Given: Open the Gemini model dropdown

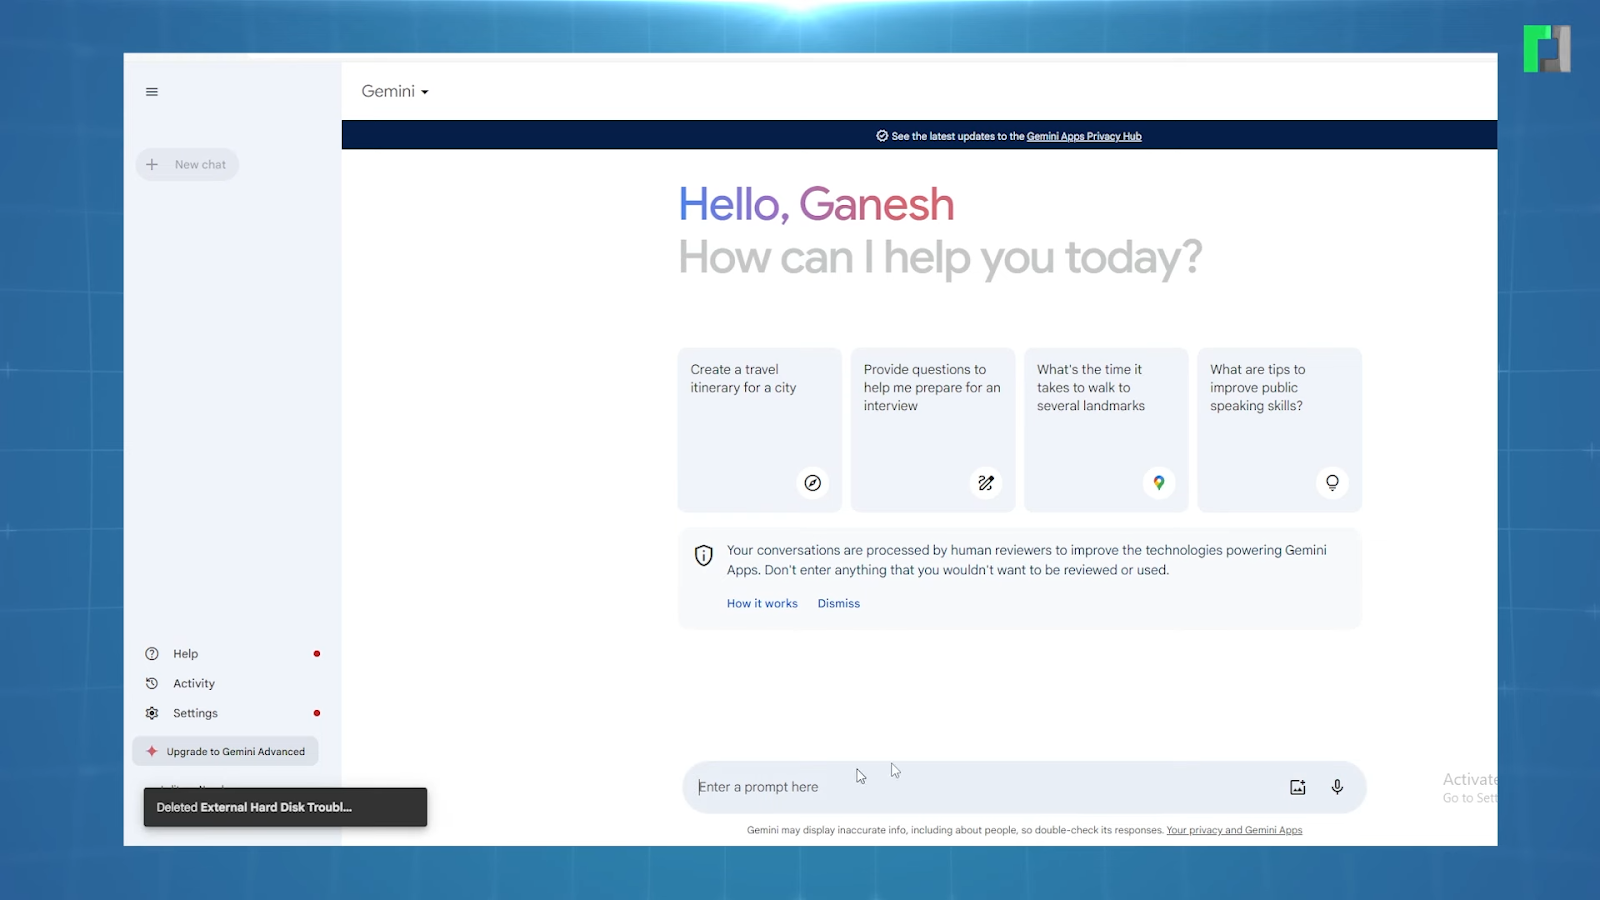Looking at the screenshot, I should 395,91.
